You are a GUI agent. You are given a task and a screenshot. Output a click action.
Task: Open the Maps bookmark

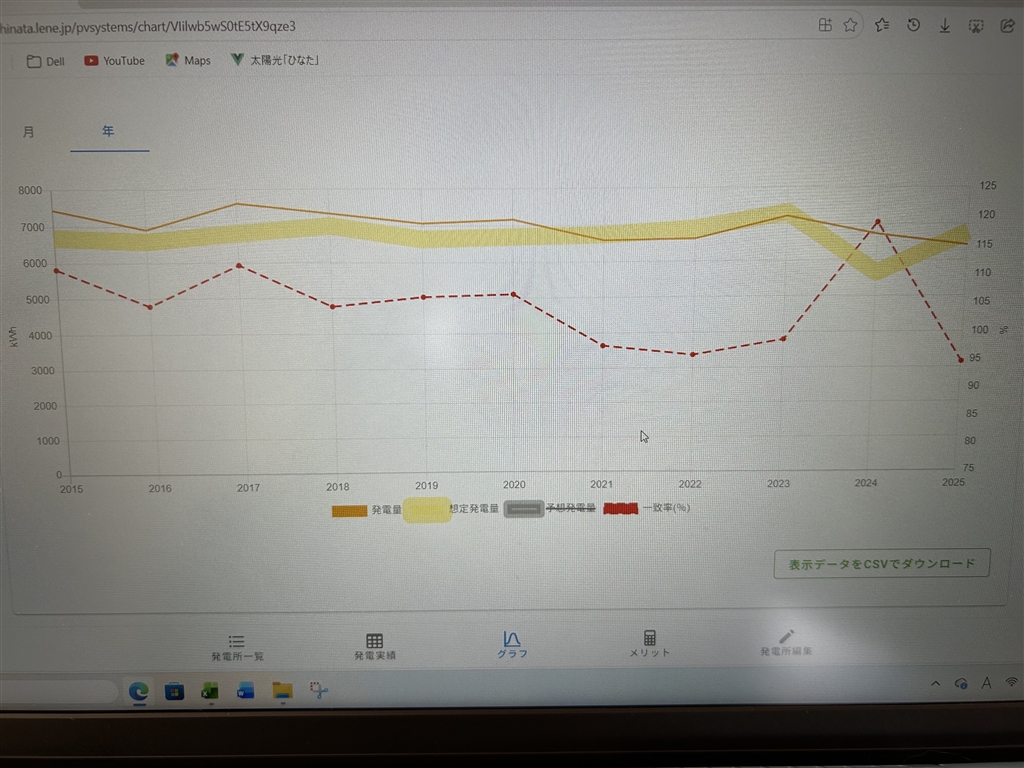point(188,60)
